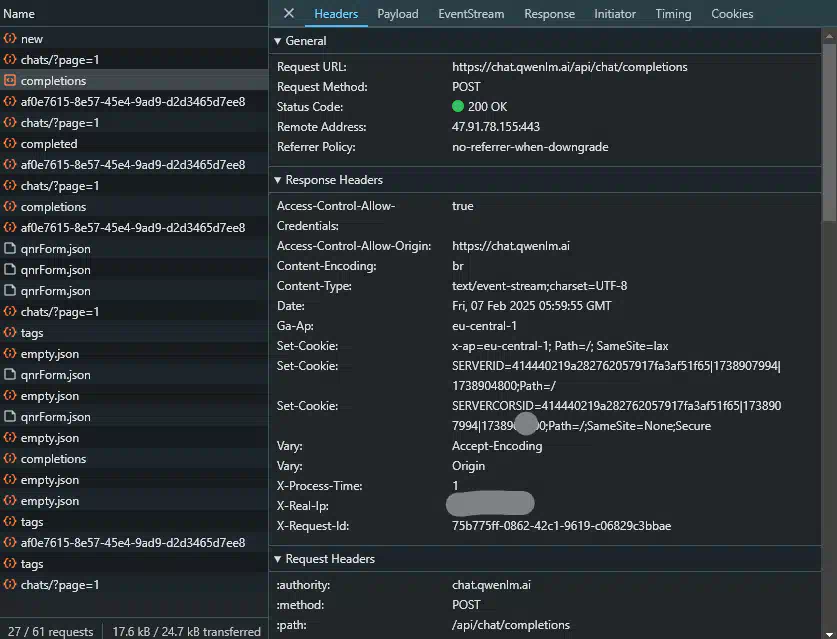Click the Request URL value https://chat.qwenlm.ai/api/chat/completions
The height and width of the screenshot is (639, 837).
click(x=570, y=67)
